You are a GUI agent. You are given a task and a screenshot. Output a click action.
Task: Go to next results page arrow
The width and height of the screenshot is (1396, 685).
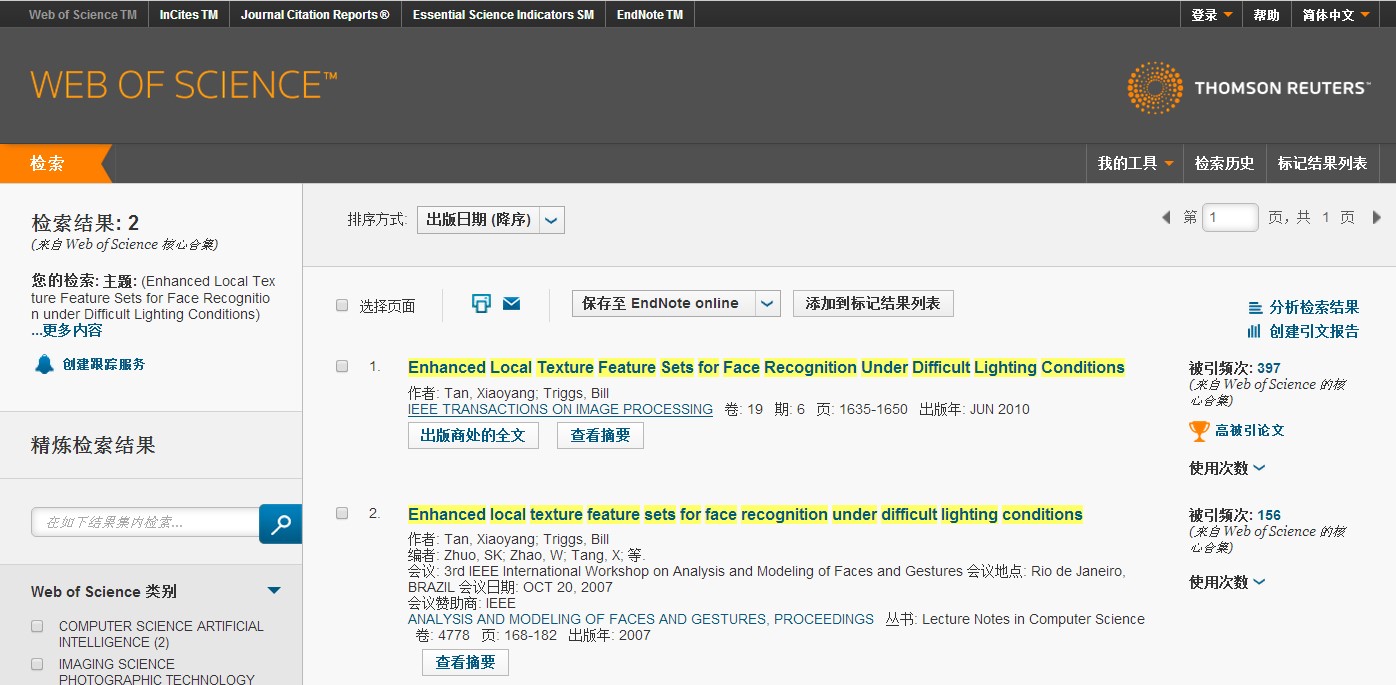pyautogui.click(x=1377, y=217)
